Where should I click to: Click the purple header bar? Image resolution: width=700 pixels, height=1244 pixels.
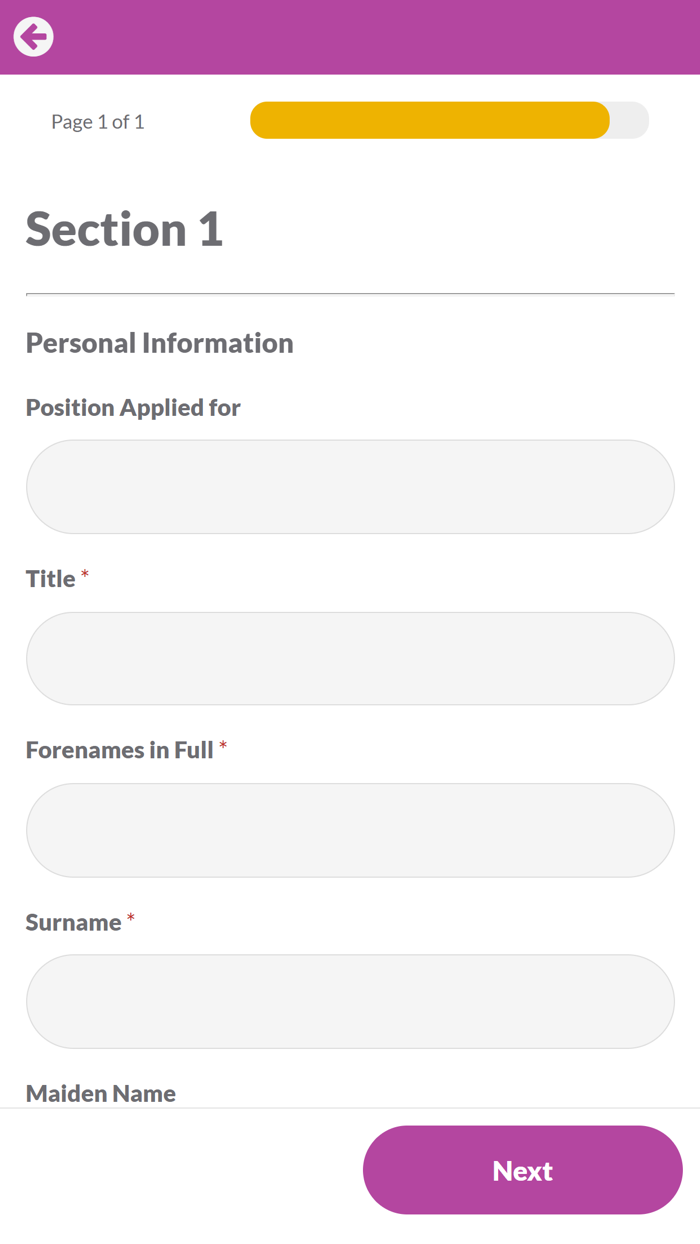tap(380, 37)
